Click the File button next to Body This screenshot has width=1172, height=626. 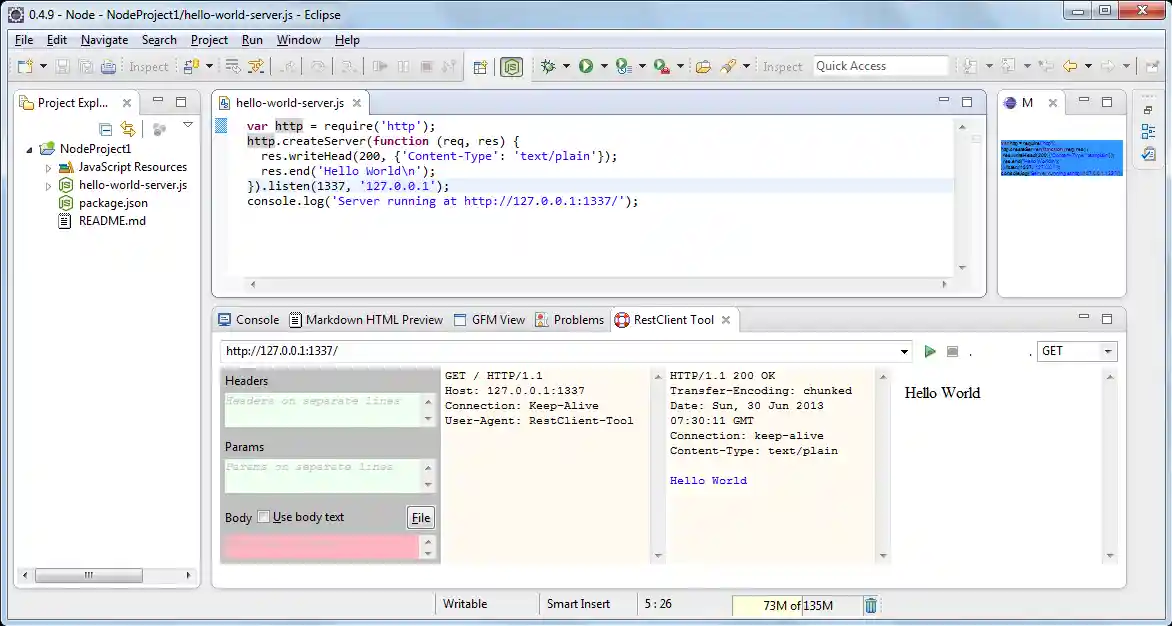tap(420, 517)
